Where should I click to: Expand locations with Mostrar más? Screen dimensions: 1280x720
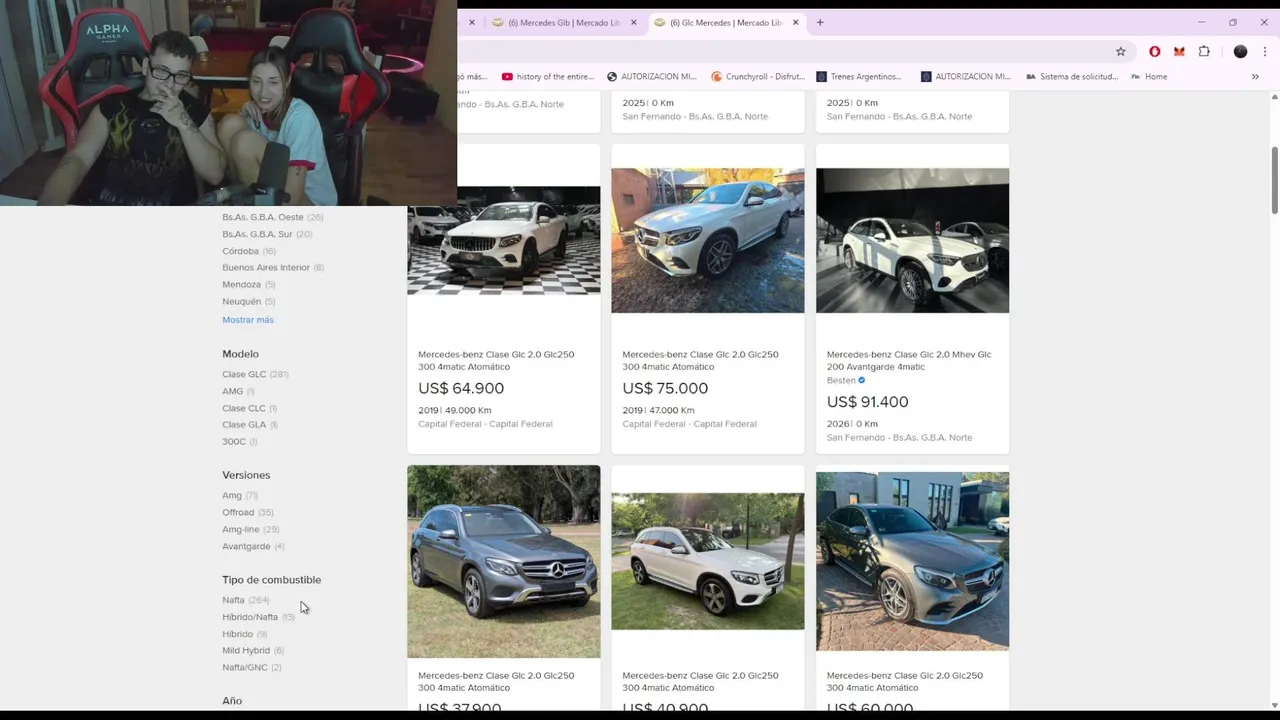coord(248,320)
